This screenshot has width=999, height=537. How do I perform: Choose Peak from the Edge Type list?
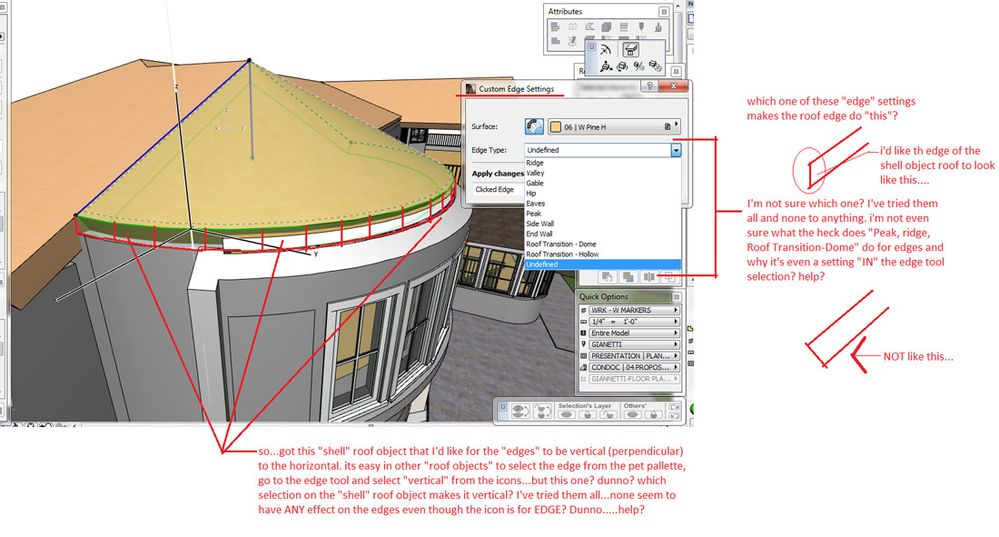click(x=602, y=213)
